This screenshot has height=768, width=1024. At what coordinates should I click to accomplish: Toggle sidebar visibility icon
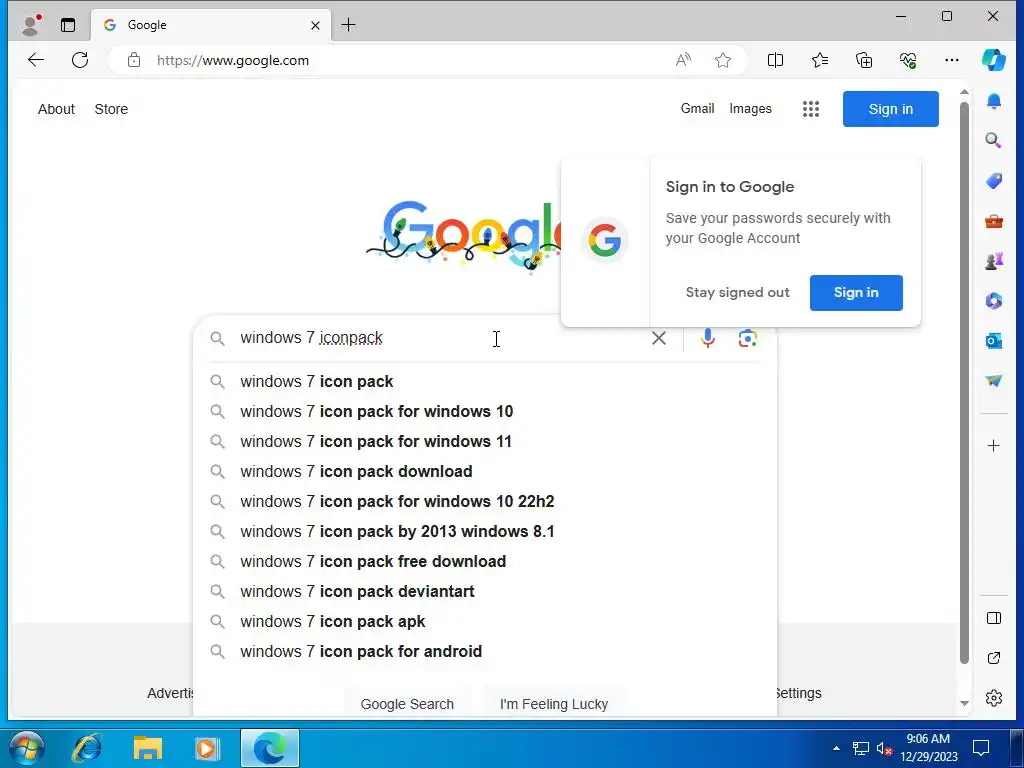(x=993, y=618)
